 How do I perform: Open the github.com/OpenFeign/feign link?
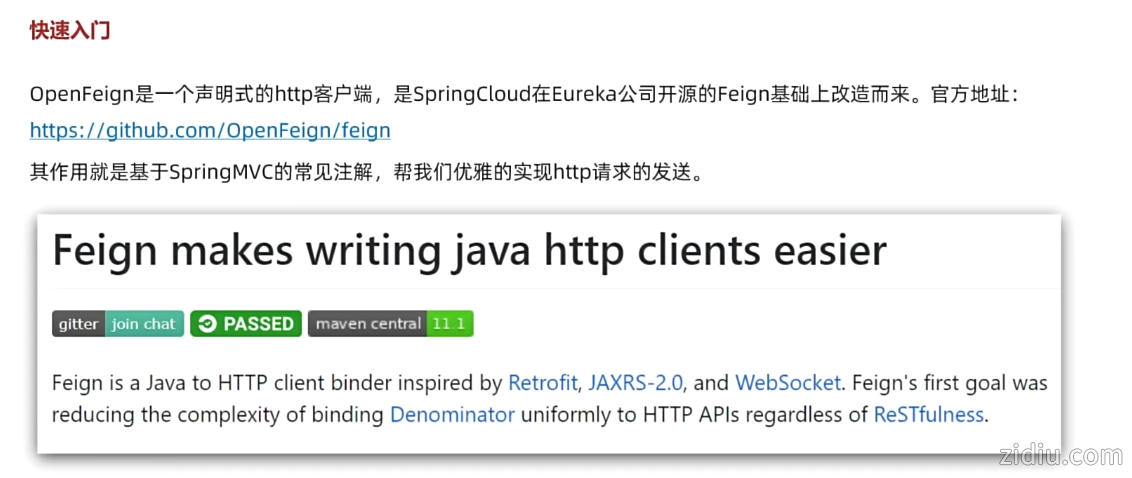210,130
